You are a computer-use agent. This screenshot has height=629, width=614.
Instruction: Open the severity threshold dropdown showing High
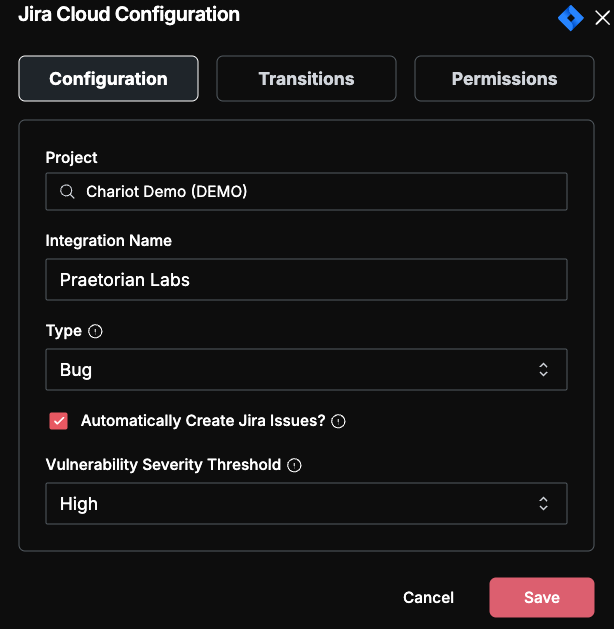(x=306, y=503)
